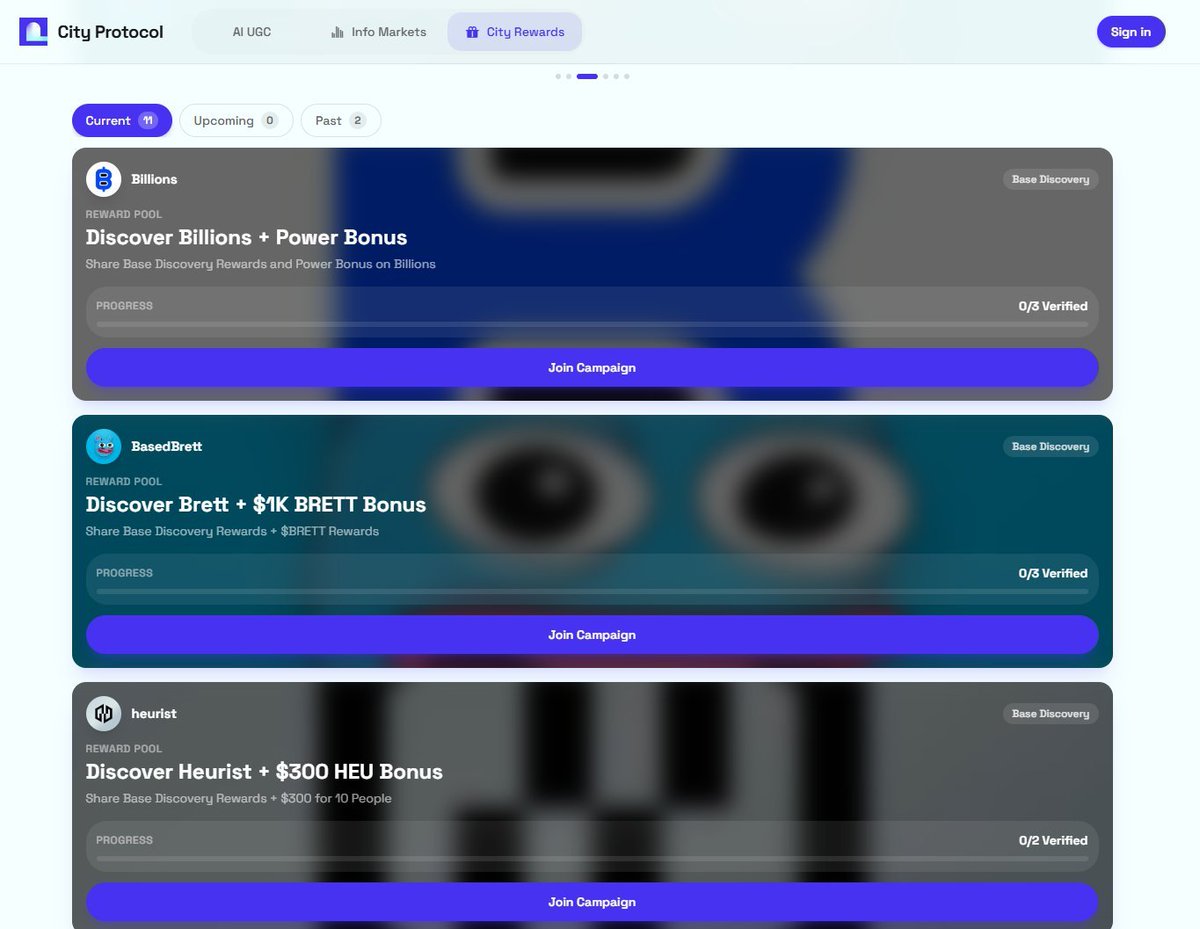Click the "heurist" project name
The height and width of the screenshot is (929, 1200).
[x=154, y=714]
